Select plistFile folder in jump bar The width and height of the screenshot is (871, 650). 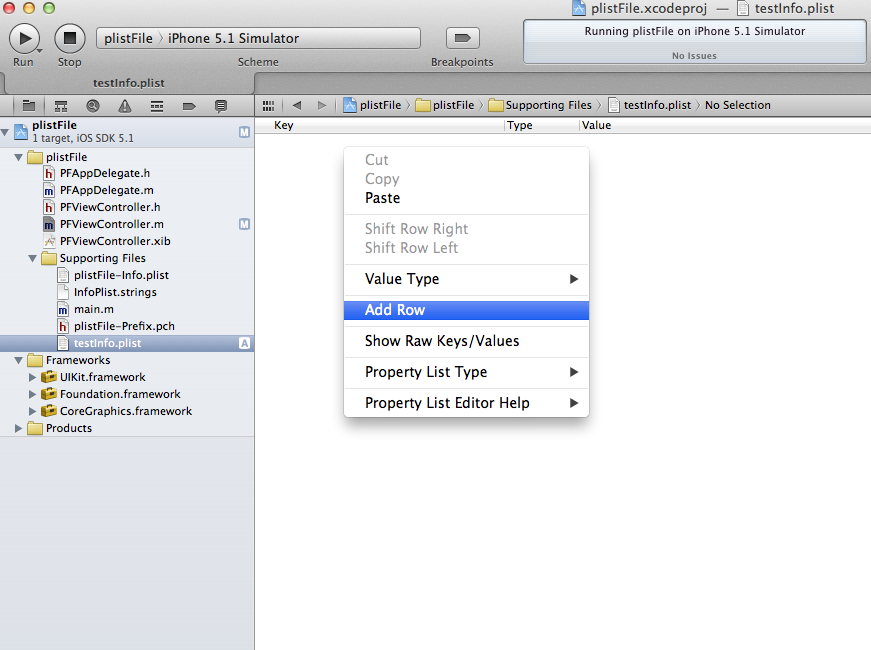click(x=445, y=105)
